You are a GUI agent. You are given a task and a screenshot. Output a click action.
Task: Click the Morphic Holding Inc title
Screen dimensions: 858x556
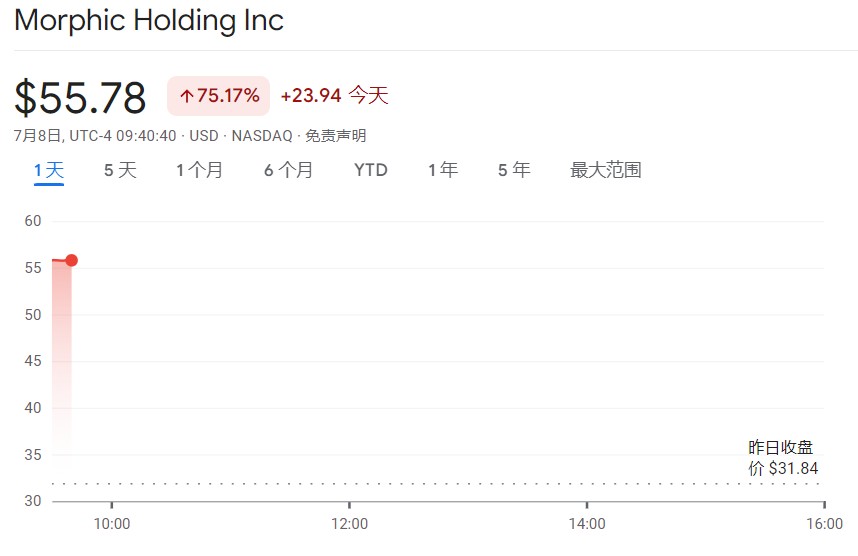click(x=149, y=20)
